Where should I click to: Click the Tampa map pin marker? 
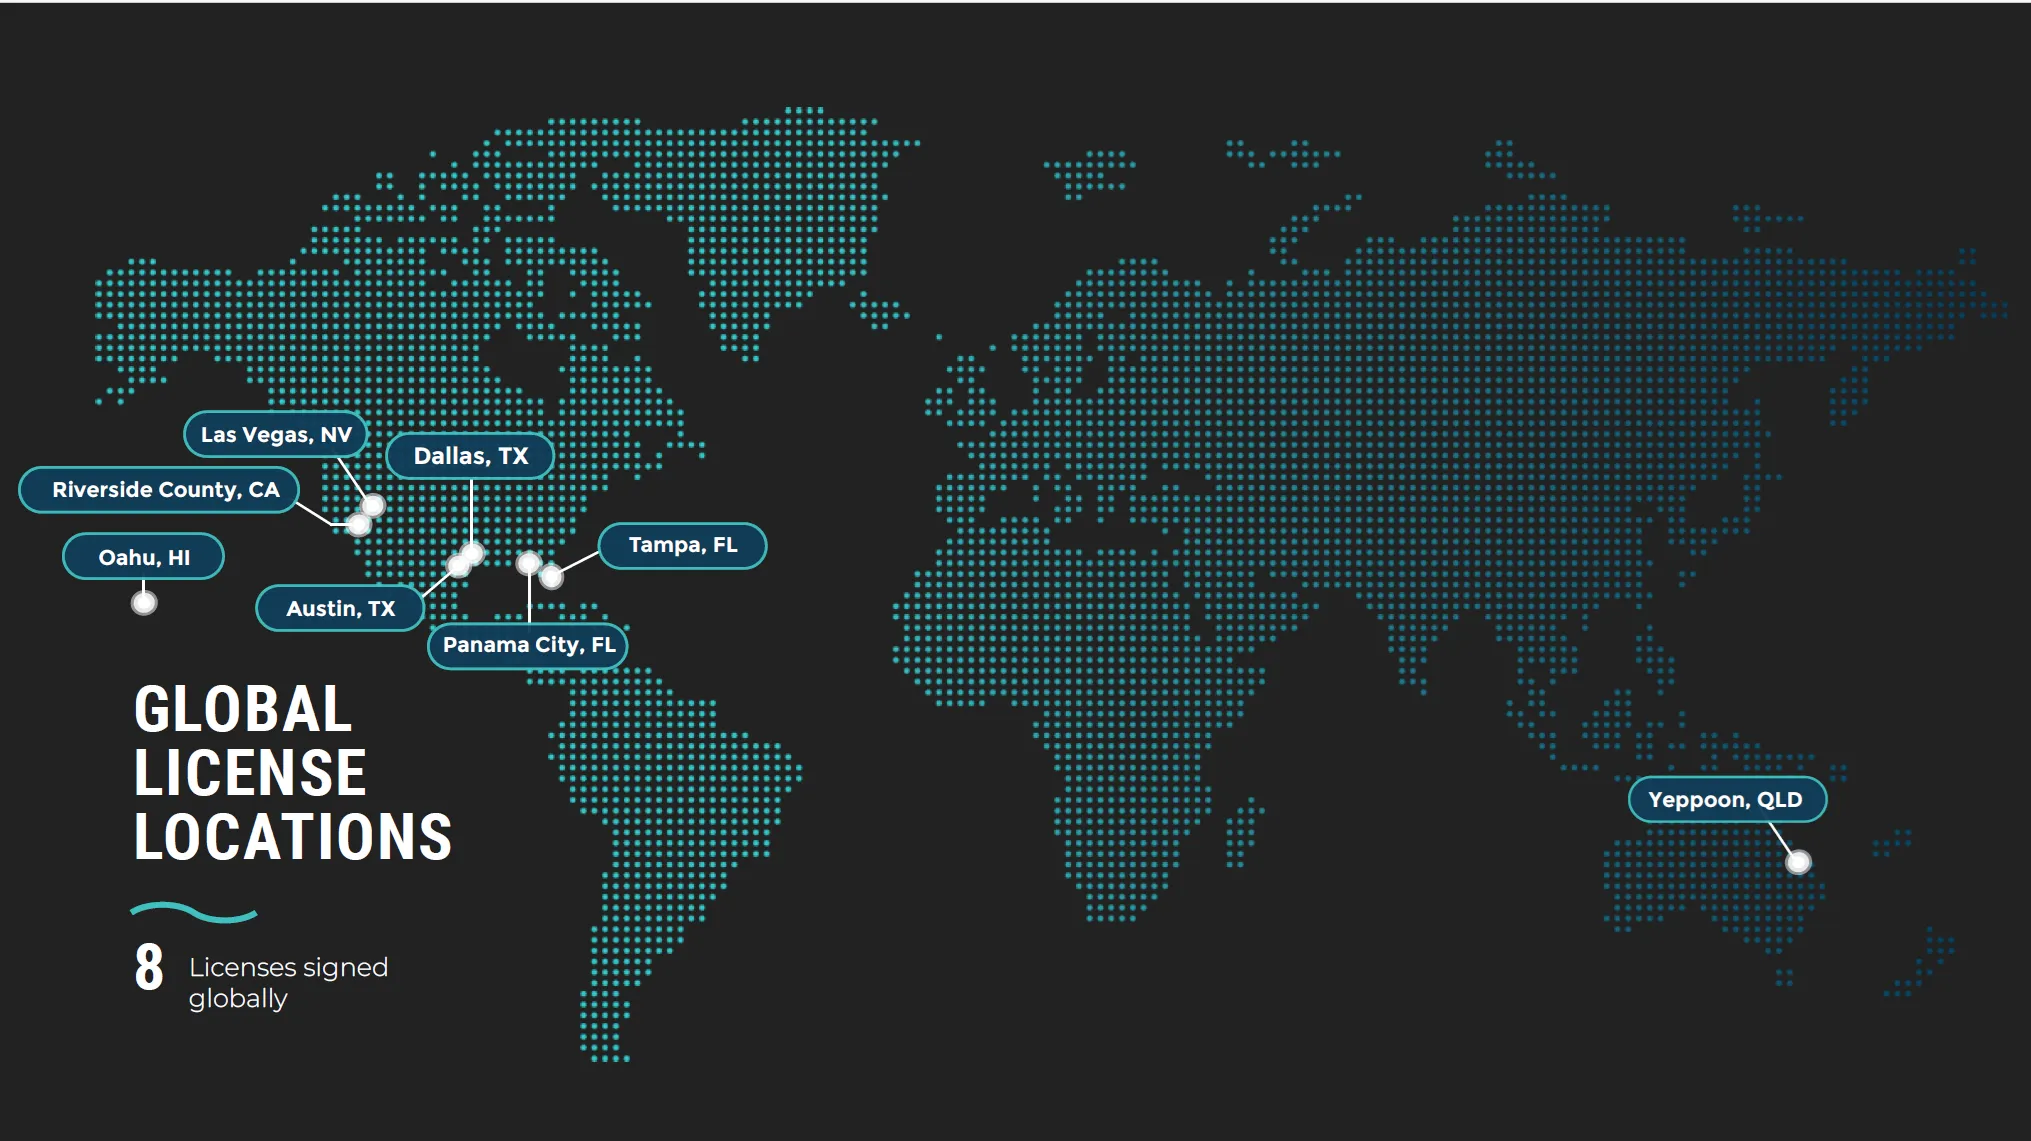(551, 576)
